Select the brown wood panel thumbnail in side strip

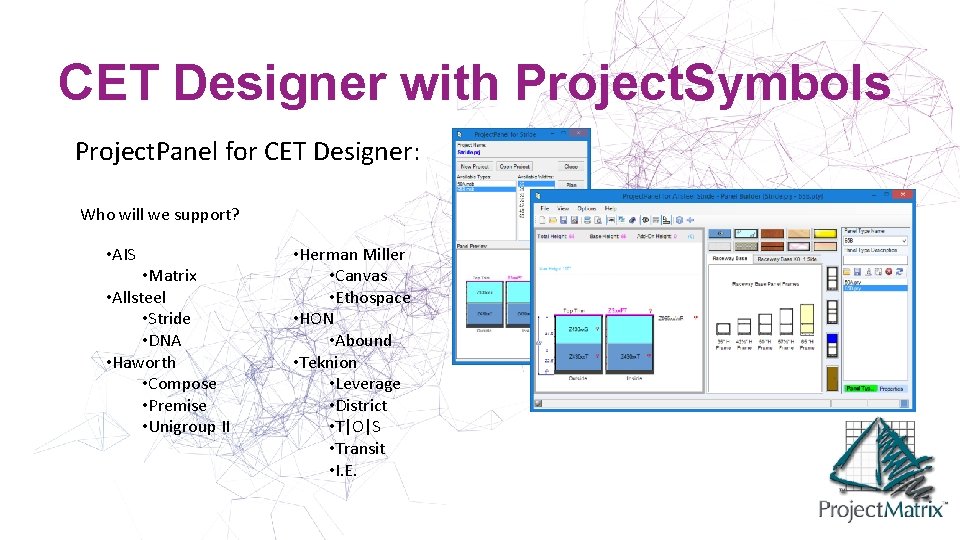(x=833, y=378)
